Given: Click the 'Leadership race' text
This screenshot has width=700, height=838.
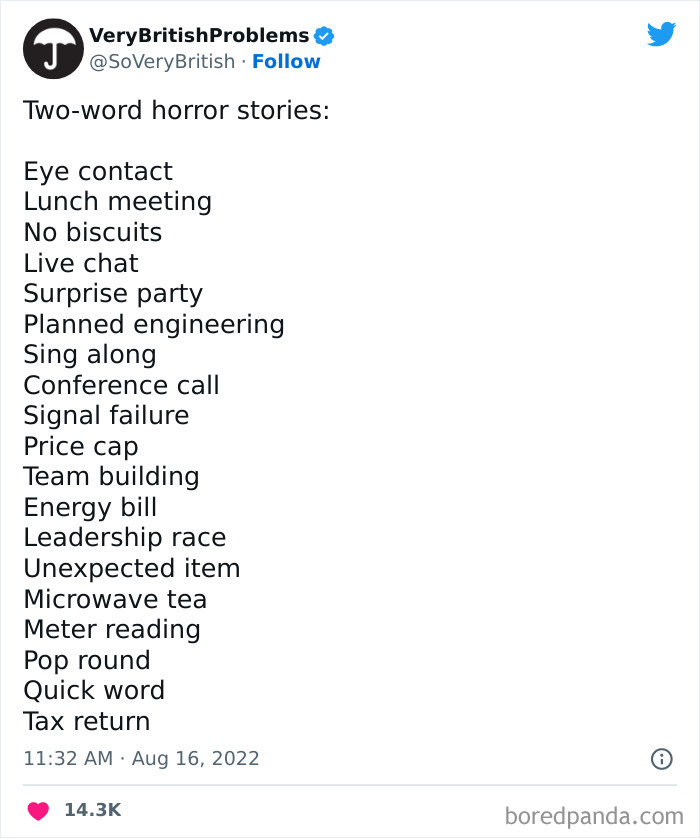Looking at the screenshot, I should click(125, 537).
